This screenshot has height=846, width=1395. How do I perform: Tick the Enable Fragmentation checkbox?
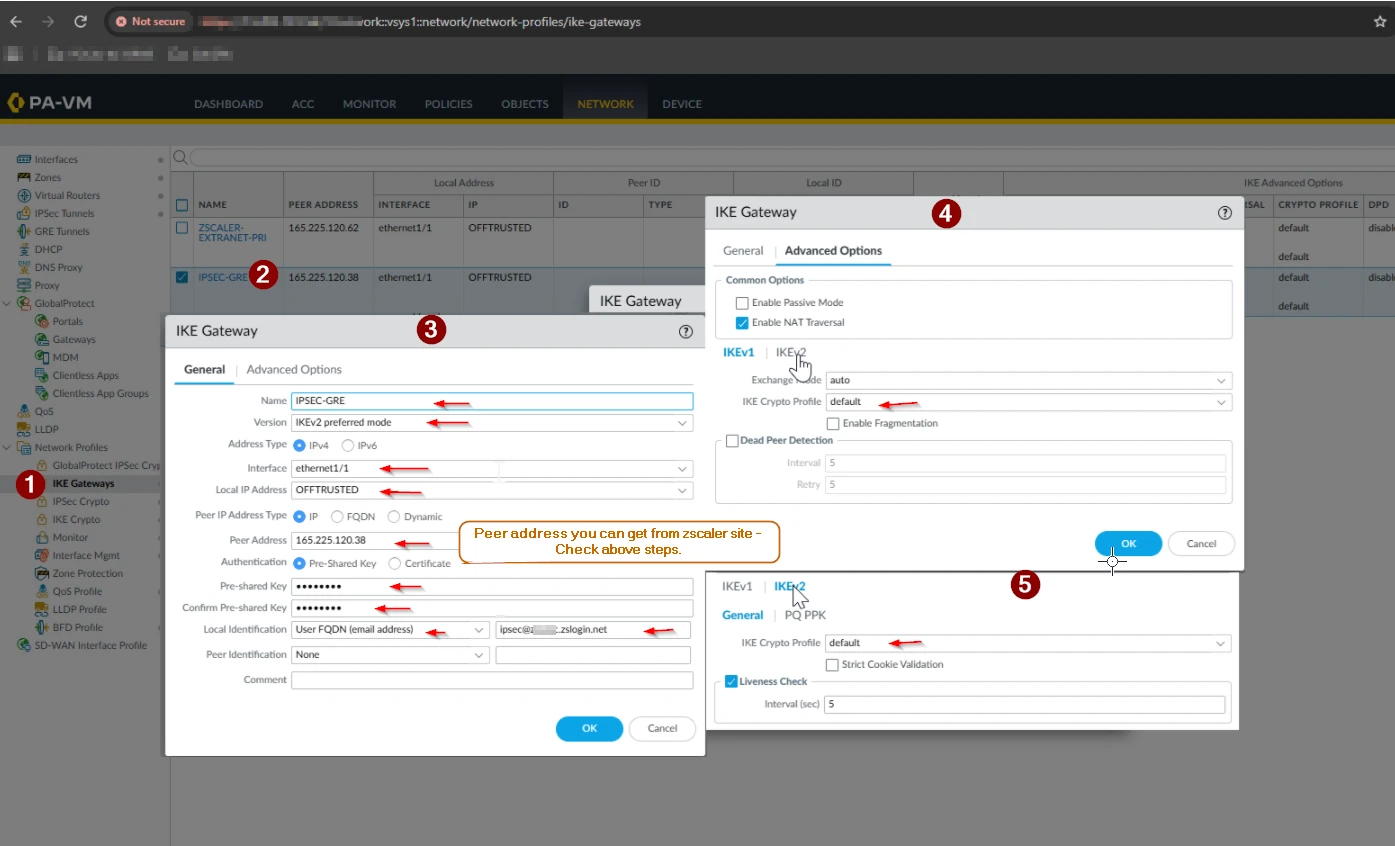[833, 424]
